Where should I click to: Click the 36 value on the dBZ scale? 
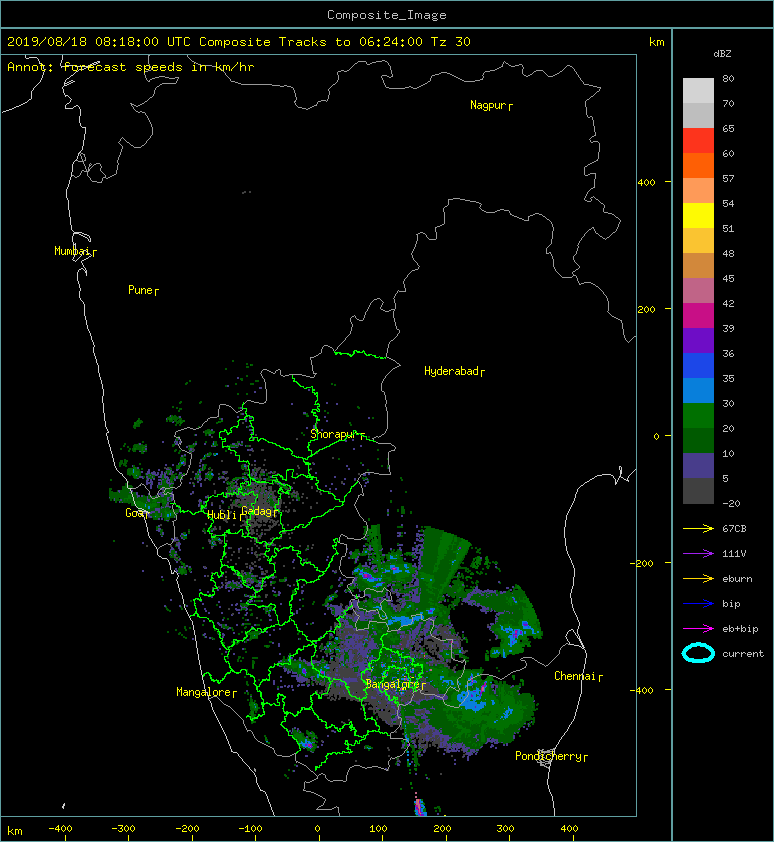[728, 353]
